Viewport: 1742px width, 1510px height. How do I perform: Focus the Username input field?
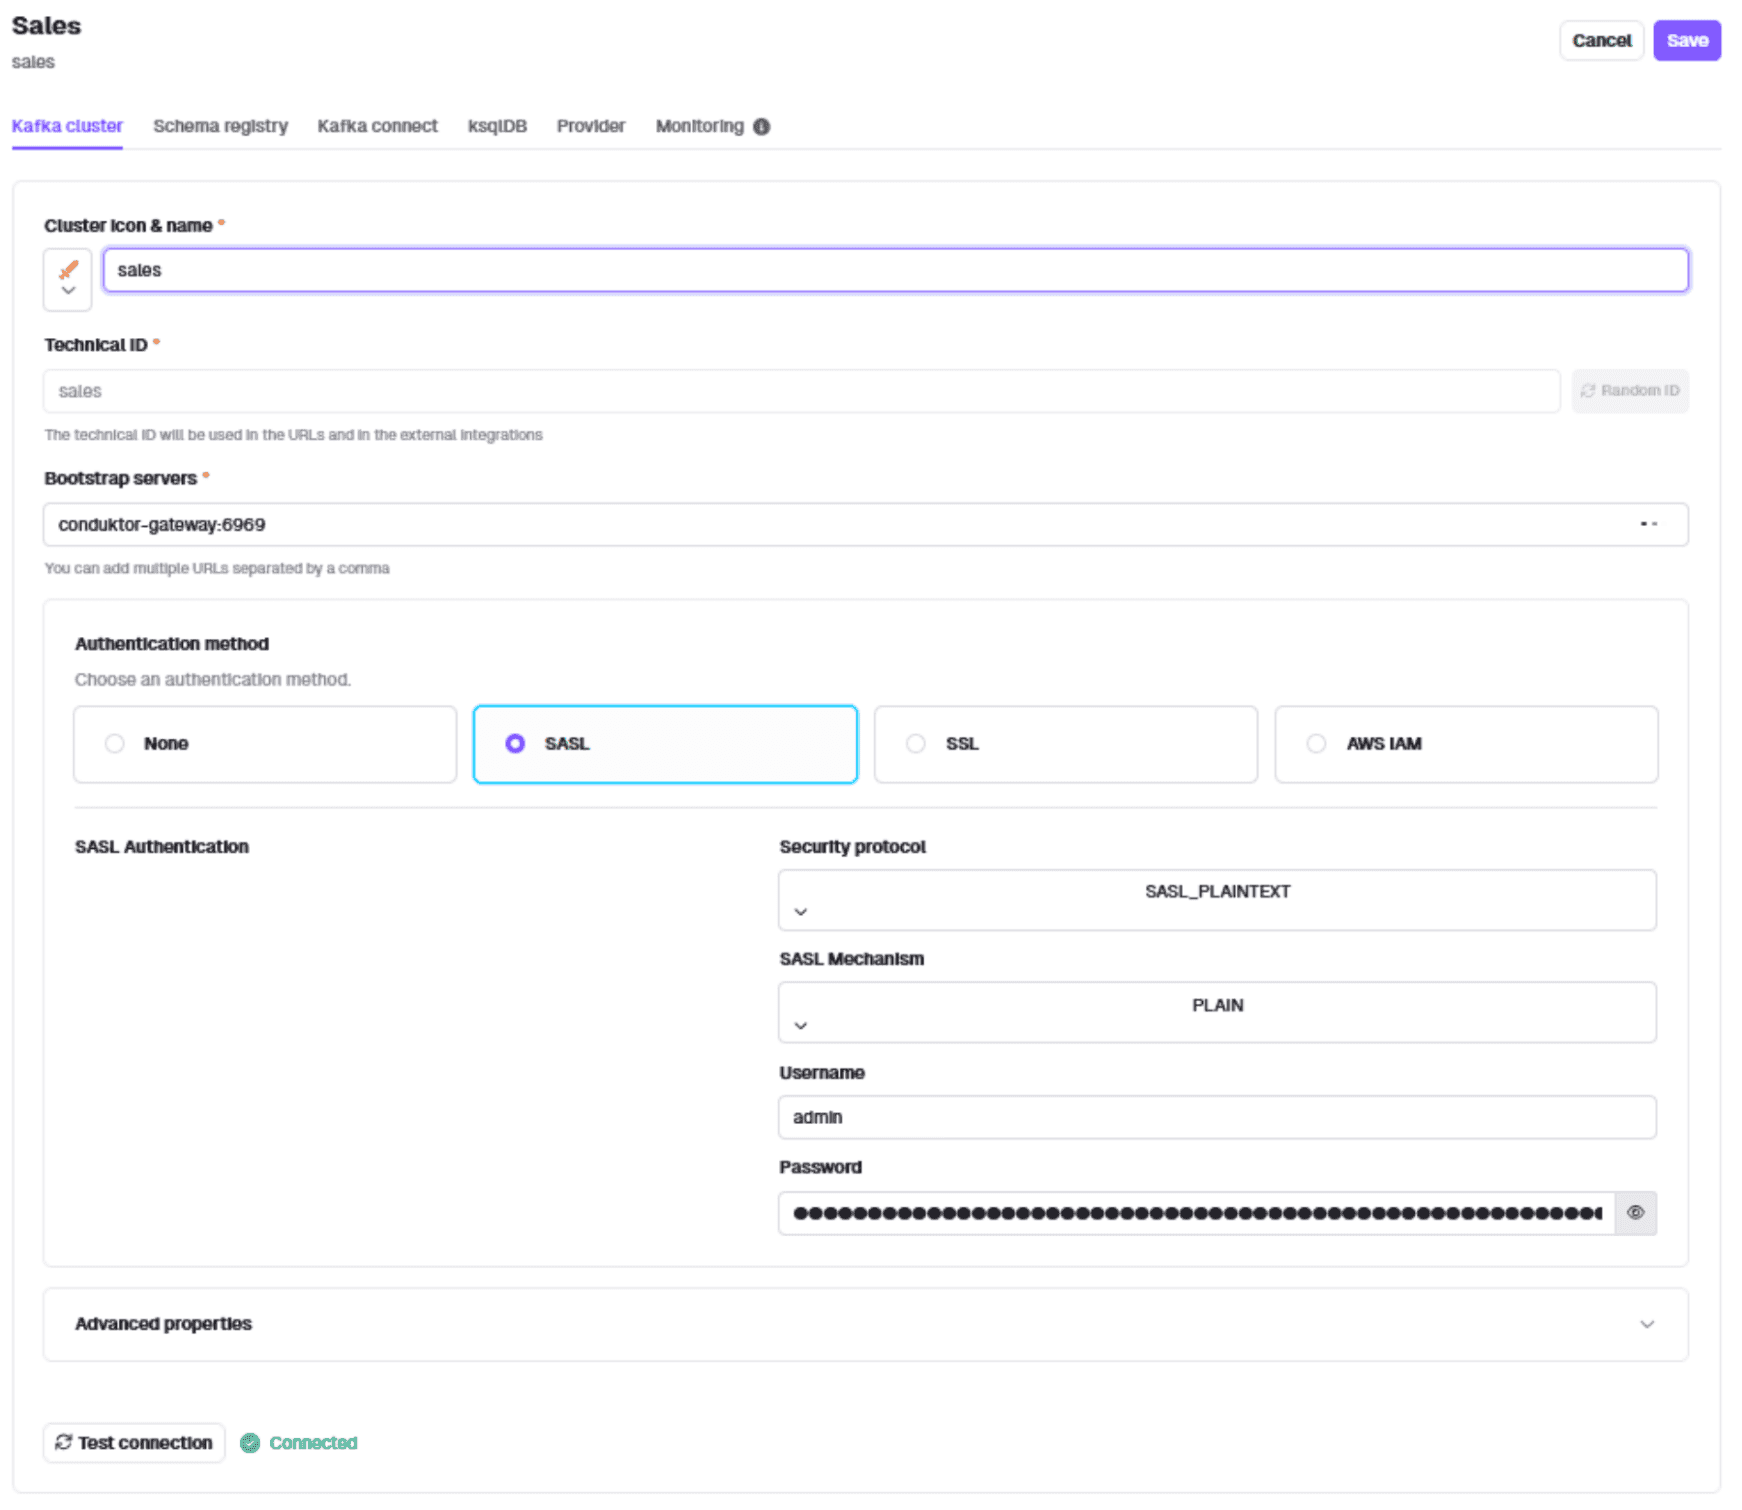(x=1216, y=1117)
